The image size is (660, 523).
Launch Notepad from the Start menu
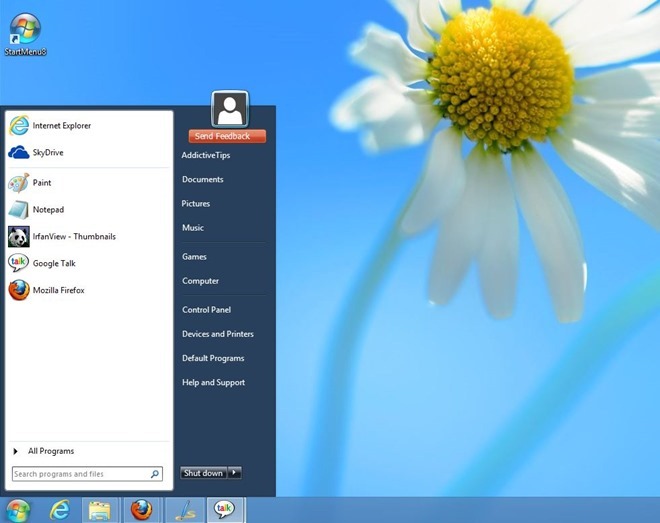pos(47,210)
